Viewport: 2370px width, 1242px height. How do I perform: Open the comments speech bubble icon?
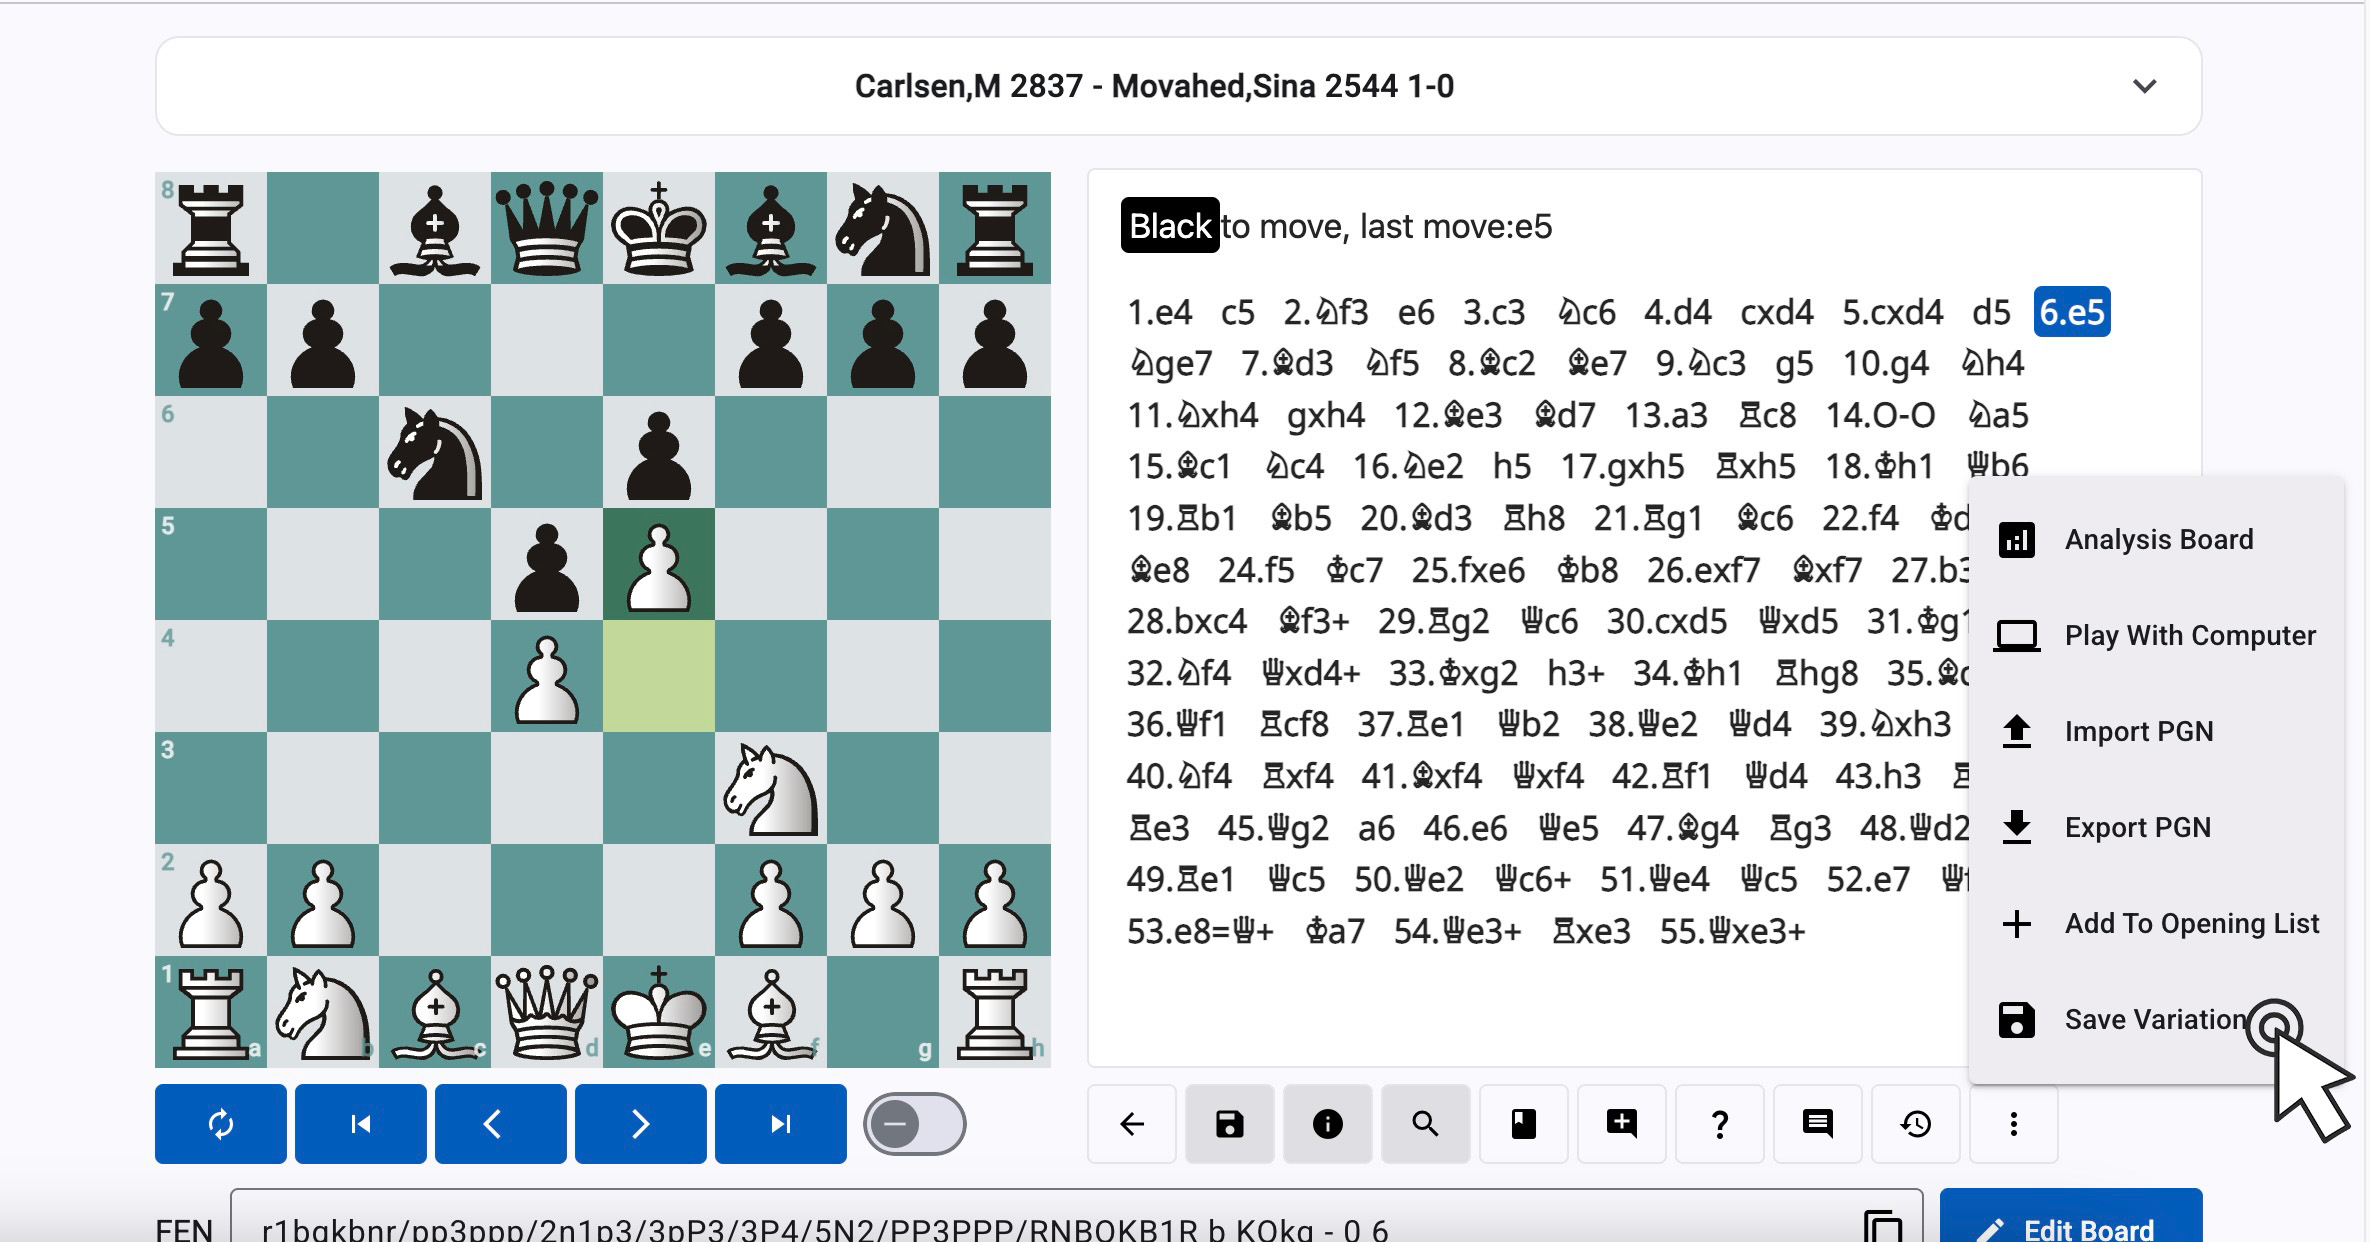click(x=1817, y=1124)
